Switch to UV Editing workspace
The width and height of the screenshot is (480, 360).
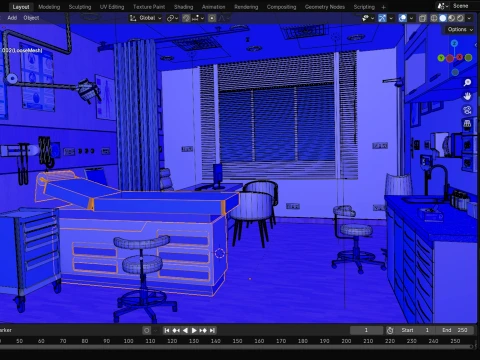point(112,7)
